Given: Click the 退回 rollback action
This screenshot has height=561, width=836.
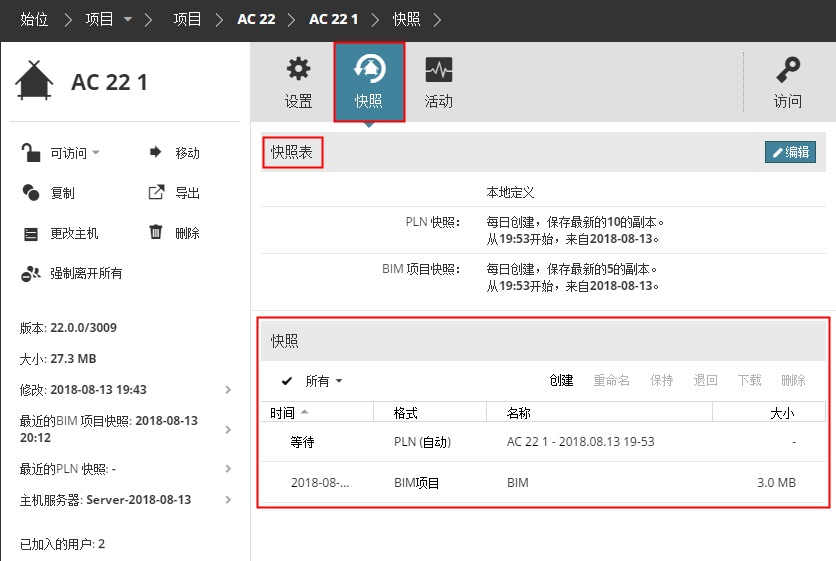Looking at the screenshot, I should pos(705,380).
